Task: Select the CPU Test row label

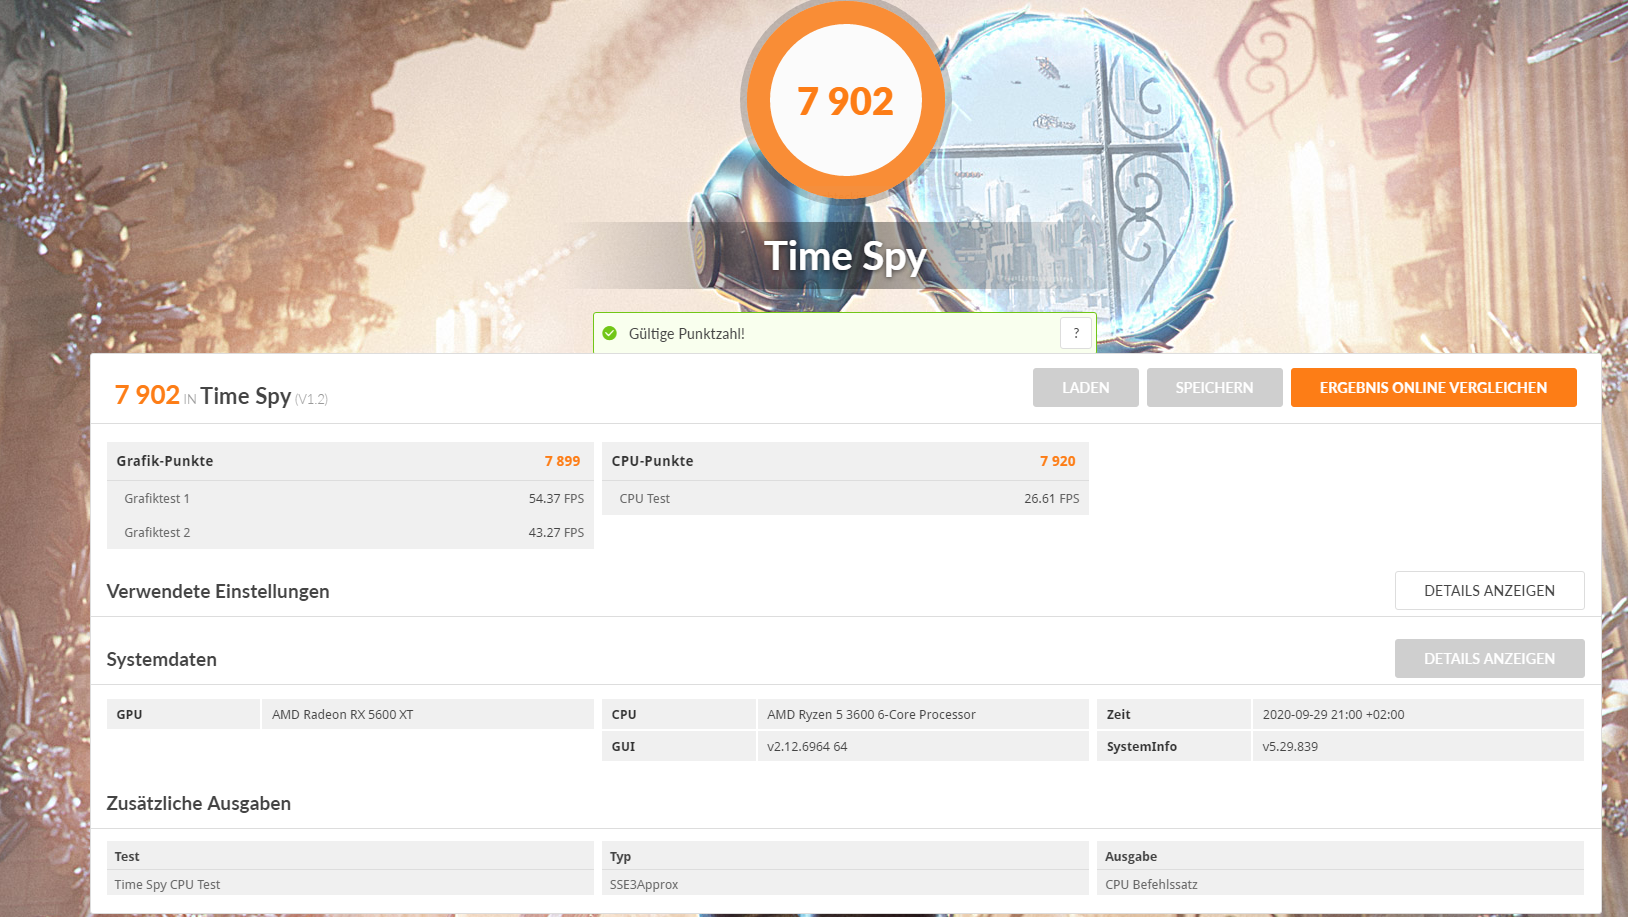Action: (645, 498)
